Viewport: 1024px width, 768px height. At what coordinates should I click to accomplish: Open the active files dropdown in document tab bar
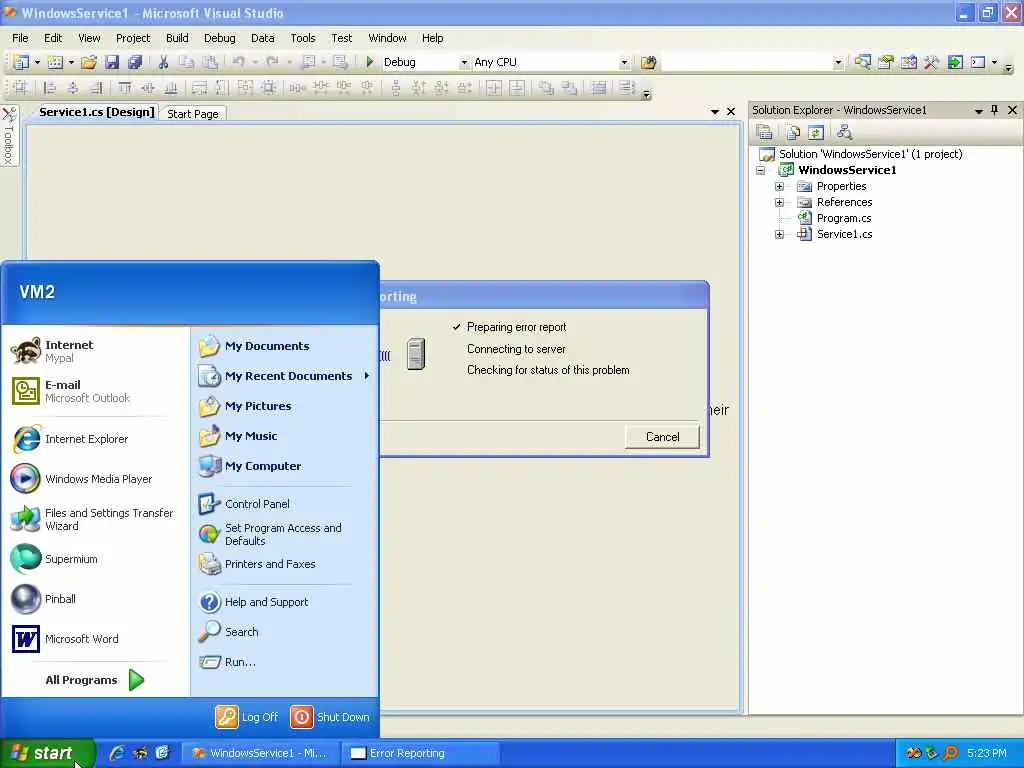point(714,112)
